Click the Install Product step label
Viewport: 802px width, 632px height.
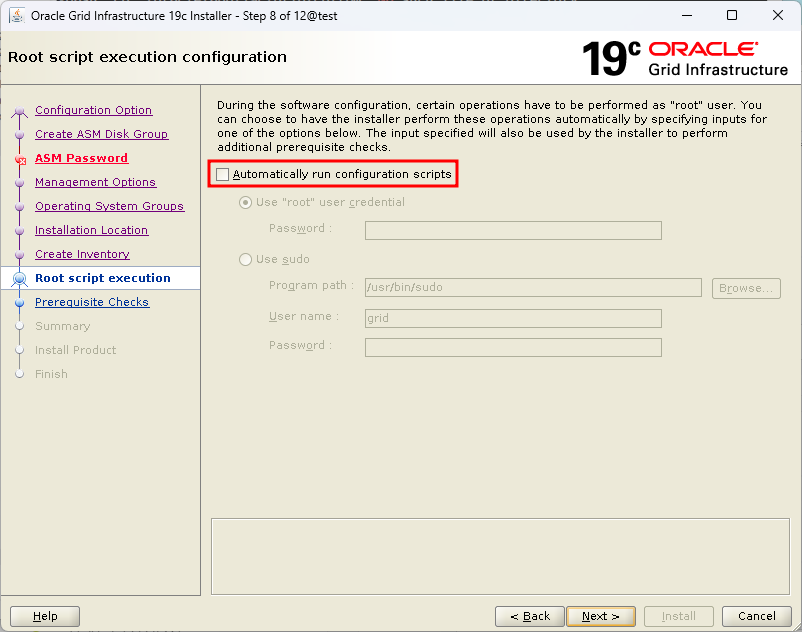click(75, 350)
